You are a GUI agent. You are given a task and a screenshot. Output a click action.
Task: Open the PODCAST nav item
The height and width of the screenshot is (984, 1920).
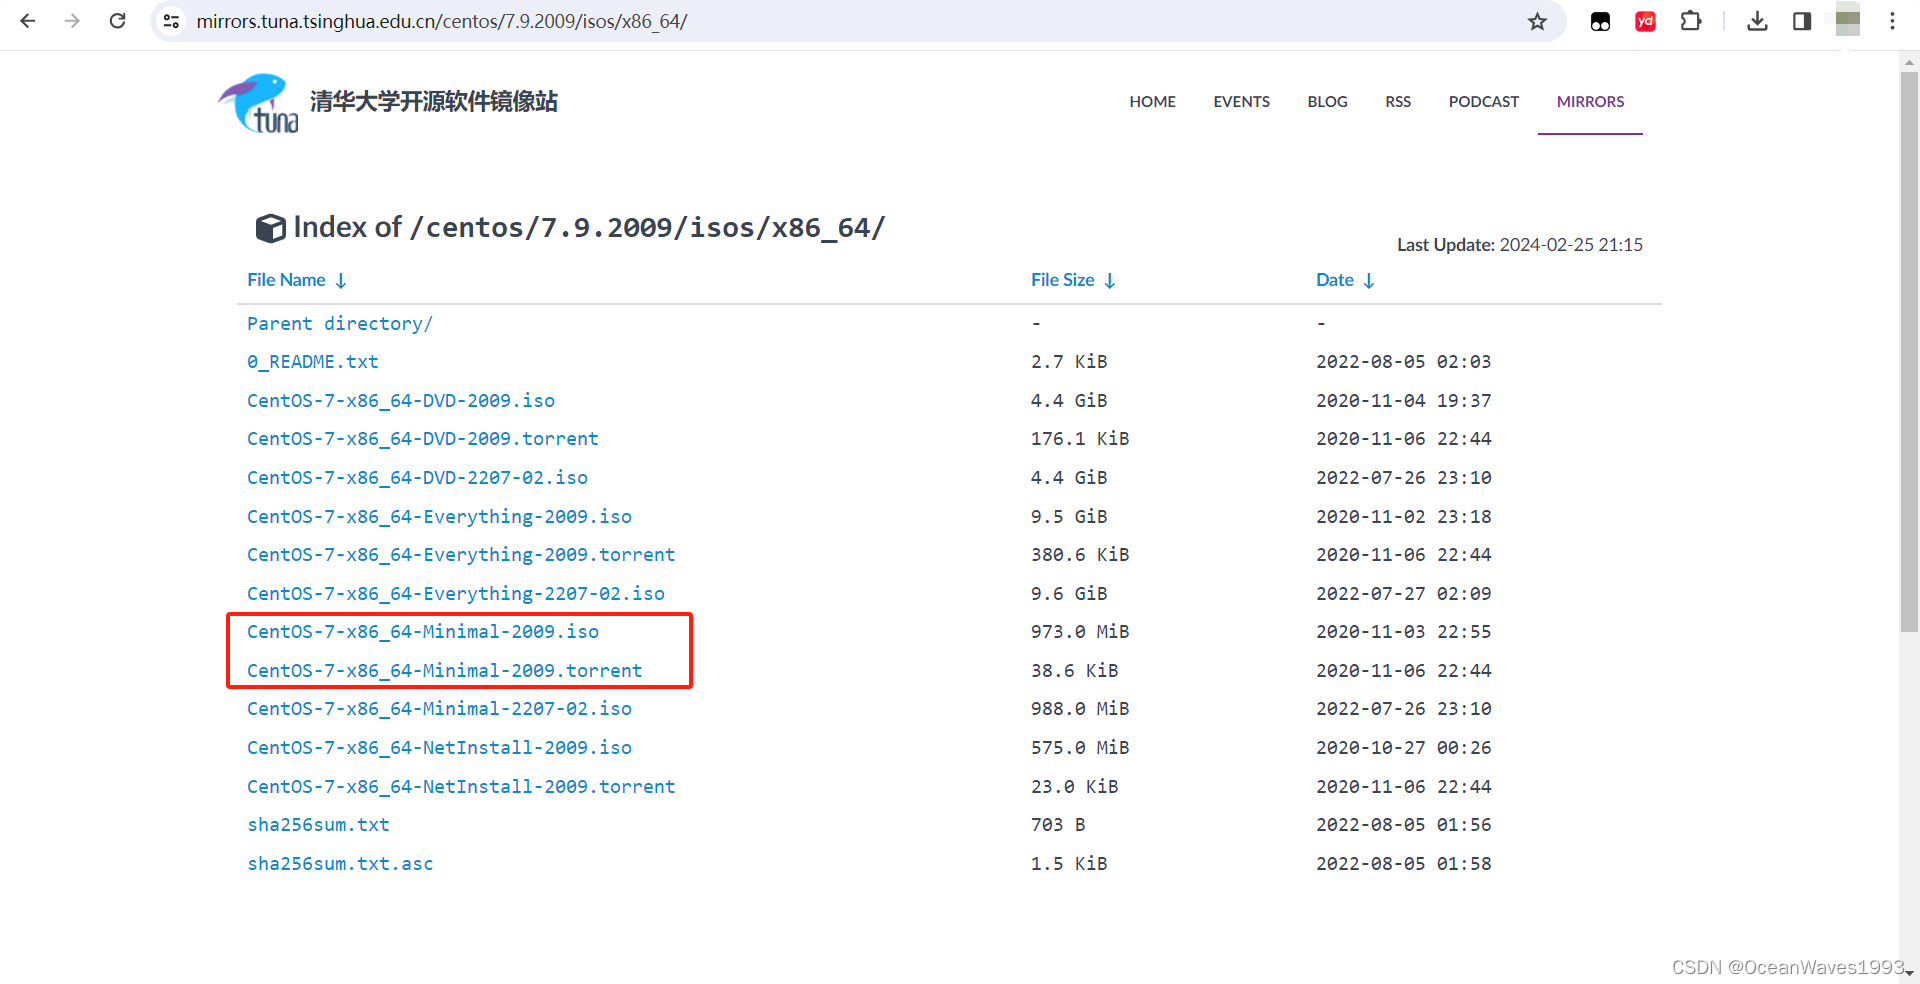1483,102
